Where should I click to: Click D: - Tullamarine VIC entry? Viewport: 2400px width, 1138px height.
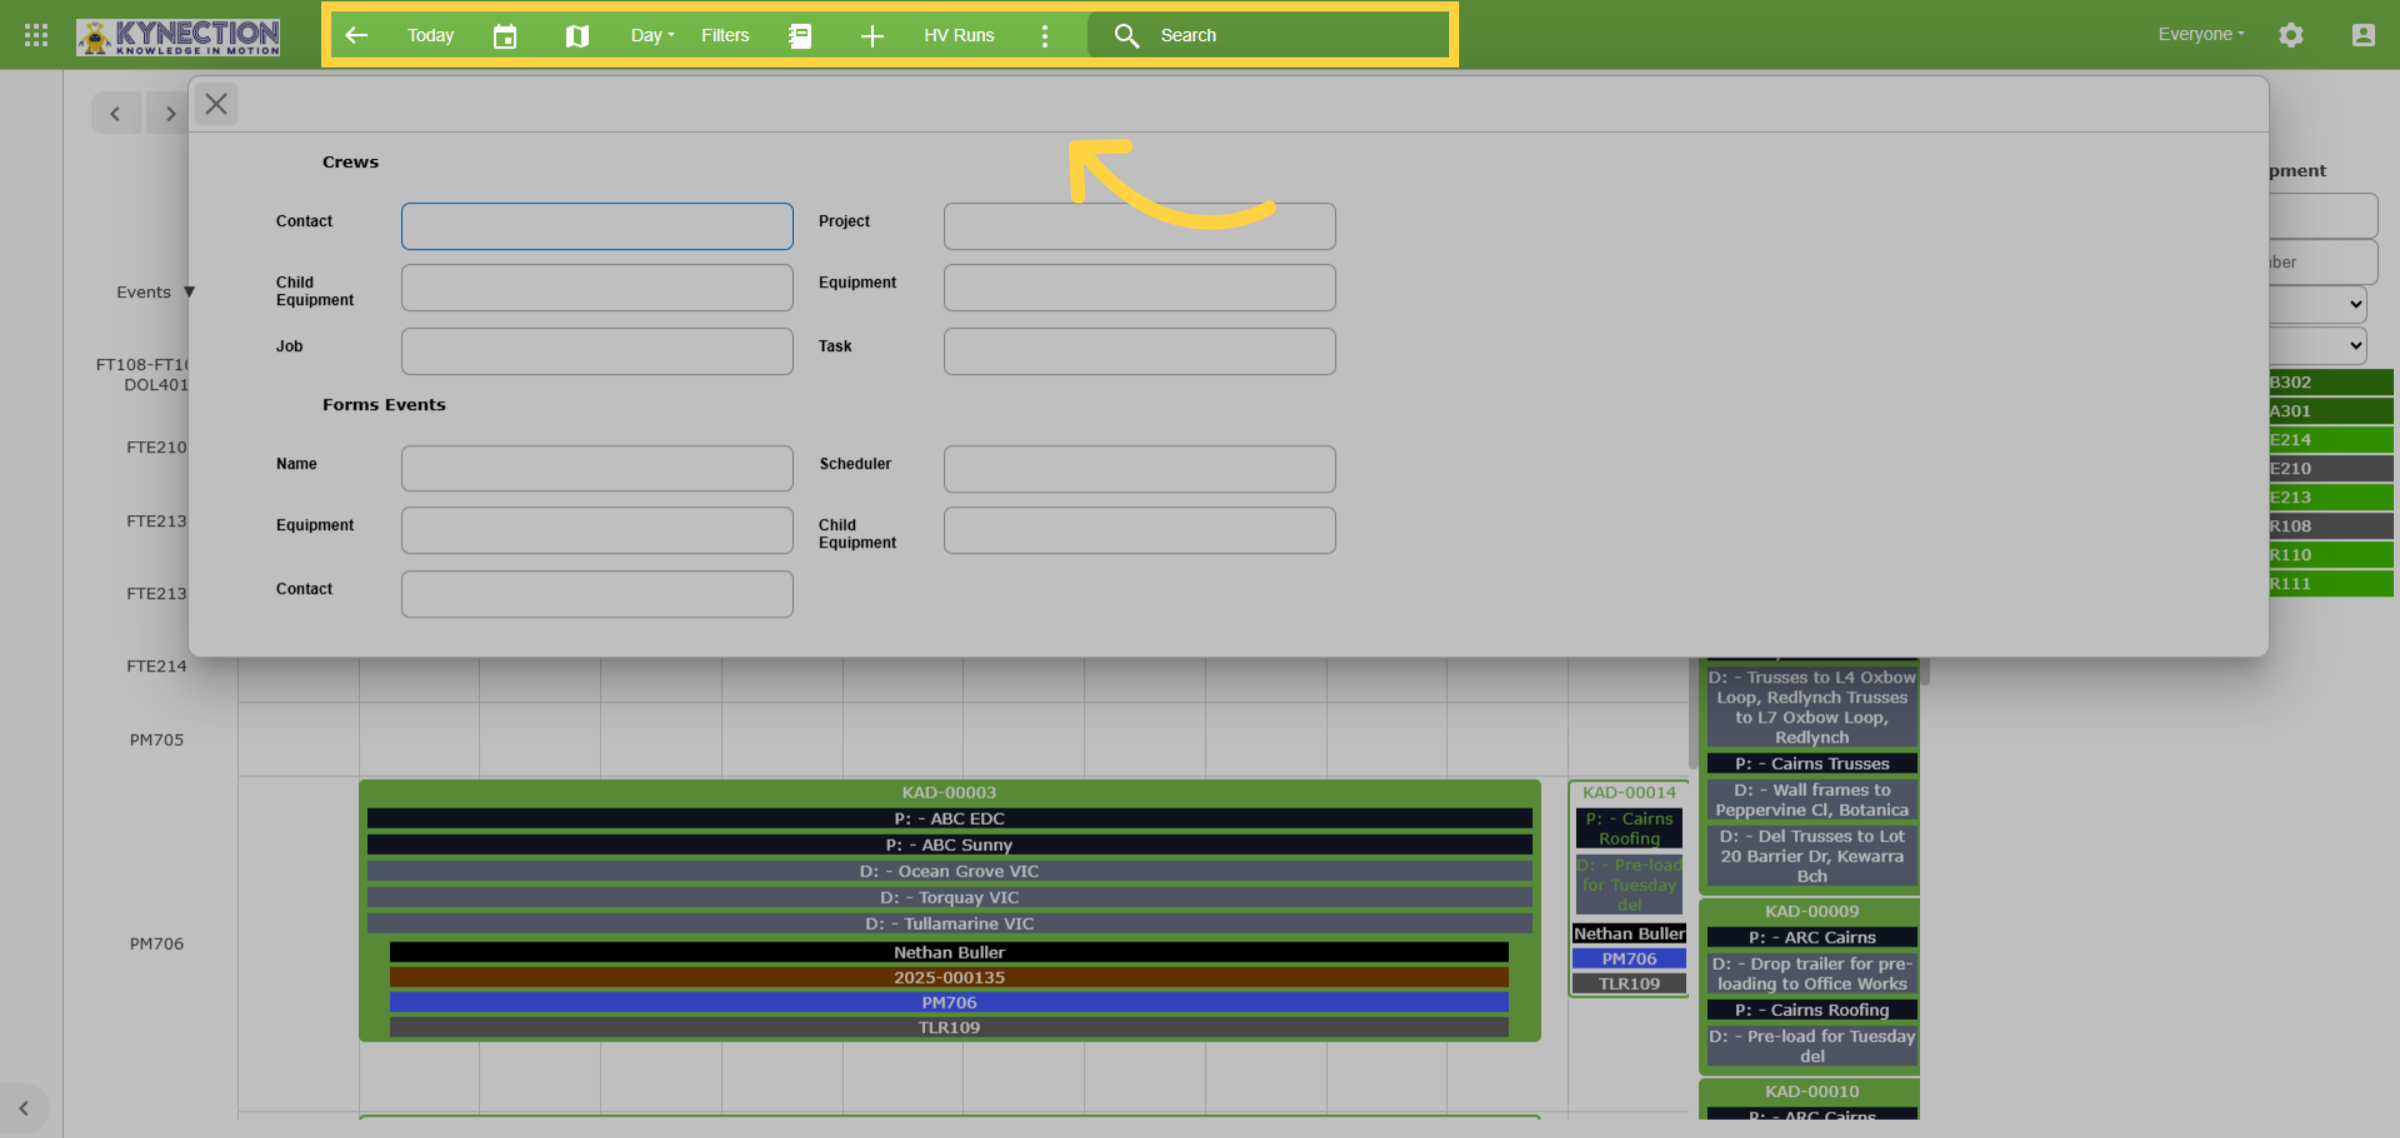point(949,924)
